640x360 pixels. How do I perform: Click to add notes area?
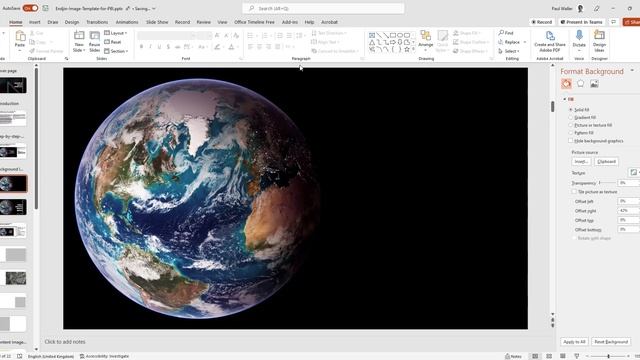(65, 342)
